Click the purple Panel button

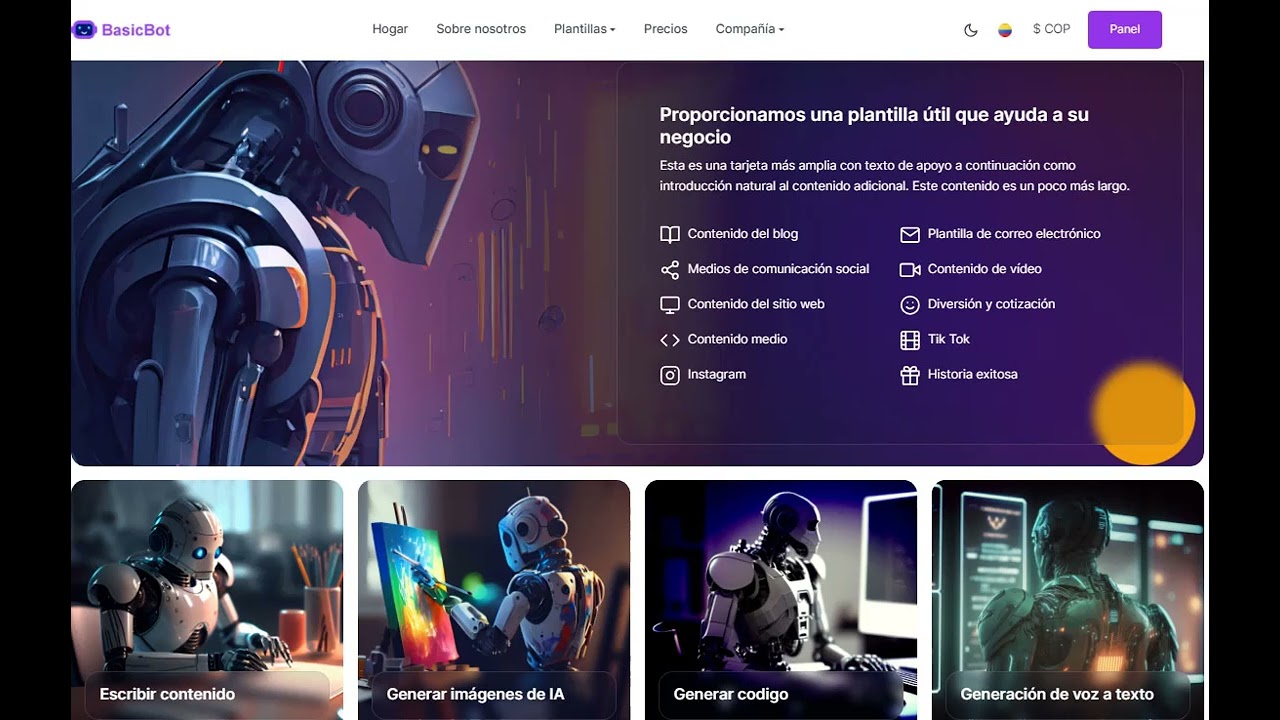(1125, 29)
